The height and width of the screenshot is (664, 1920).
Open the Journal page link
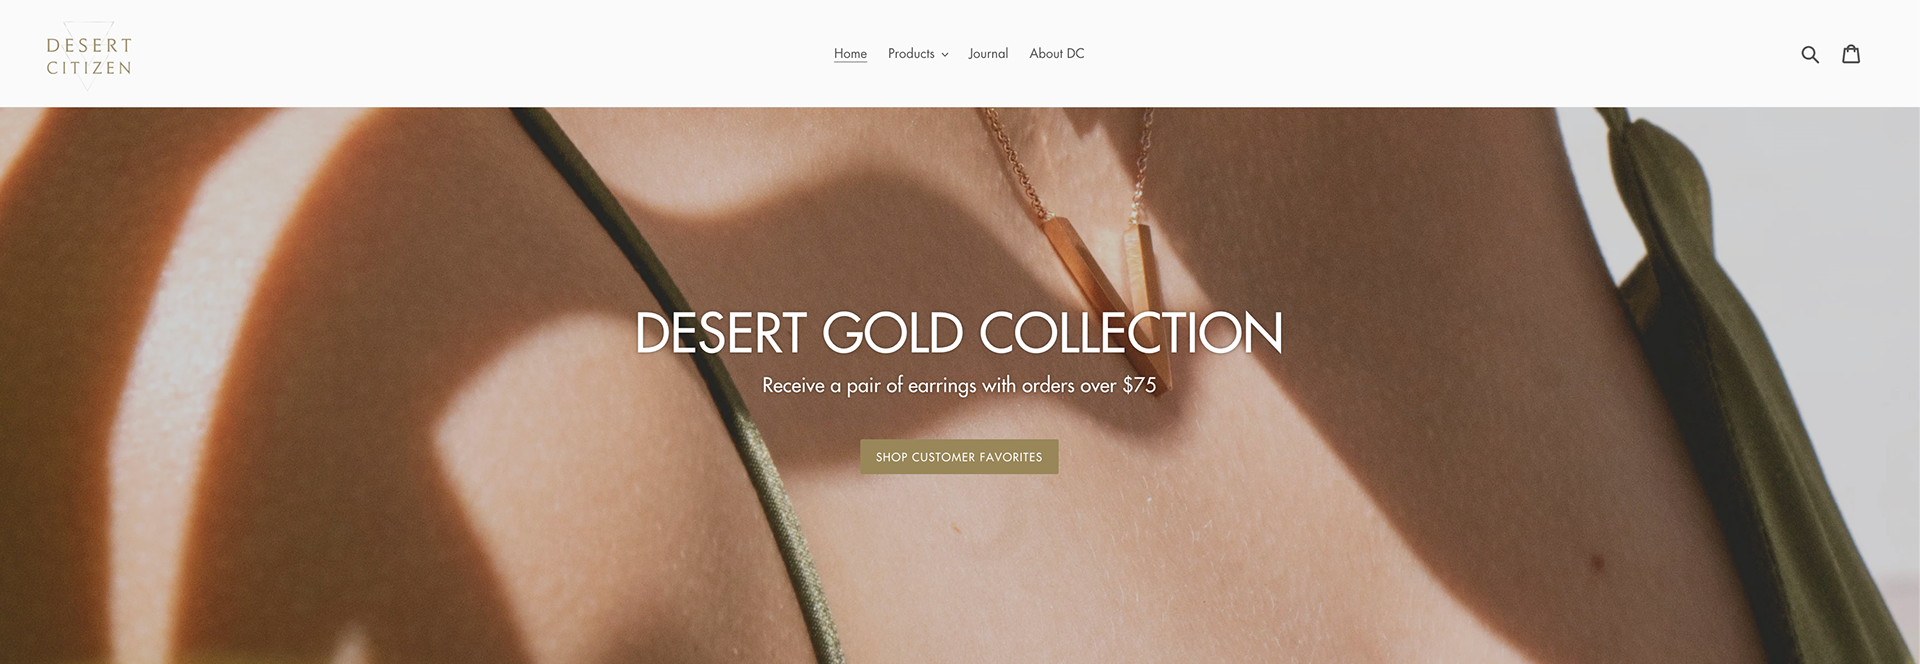(x=988, y=53)
